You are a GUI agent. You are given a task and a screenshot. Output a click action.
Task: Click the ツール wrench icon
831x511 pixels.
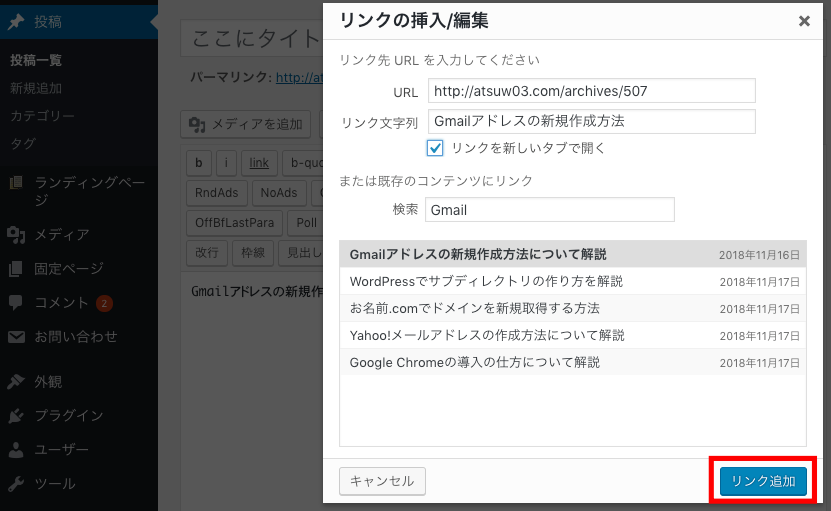16,483
